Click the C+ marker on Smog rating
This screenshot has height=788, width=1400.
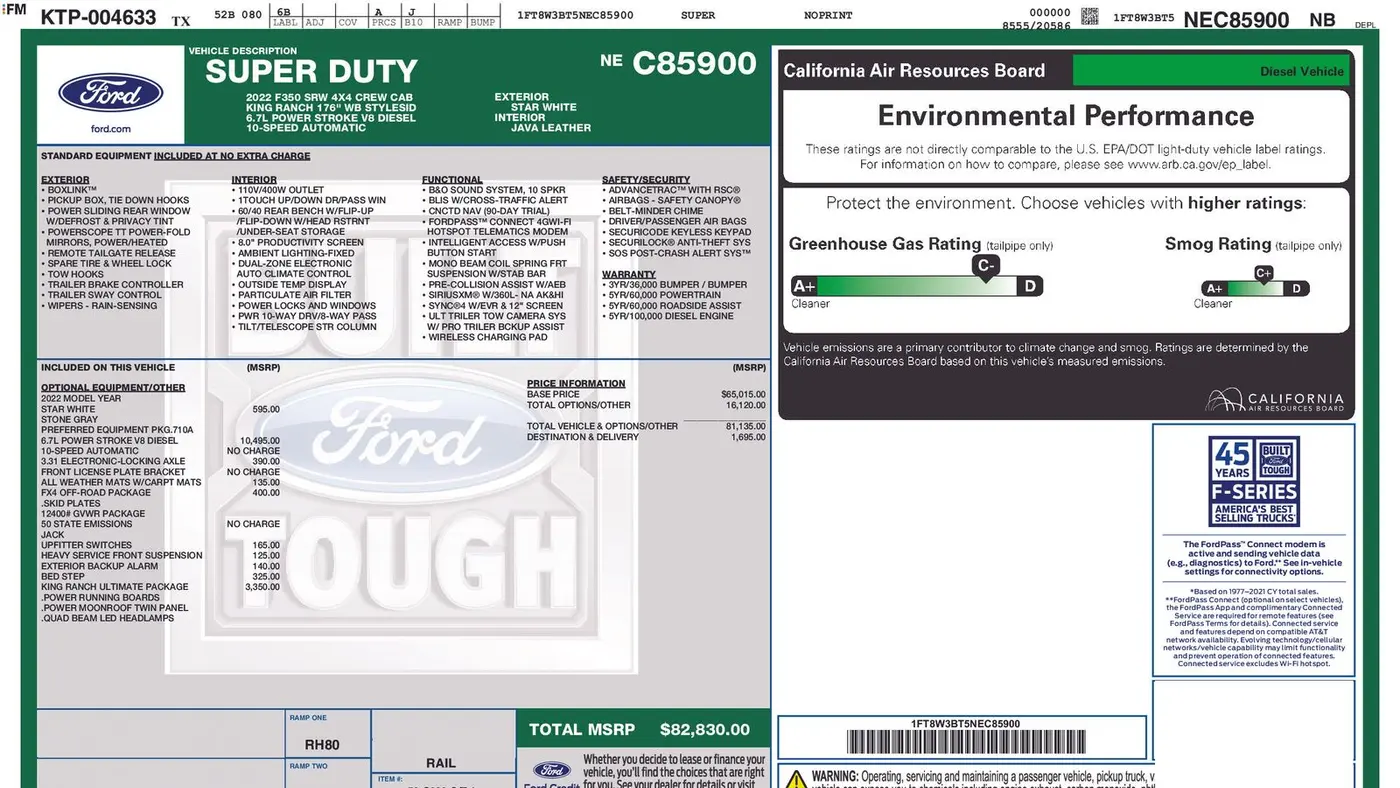point(1264,273)
